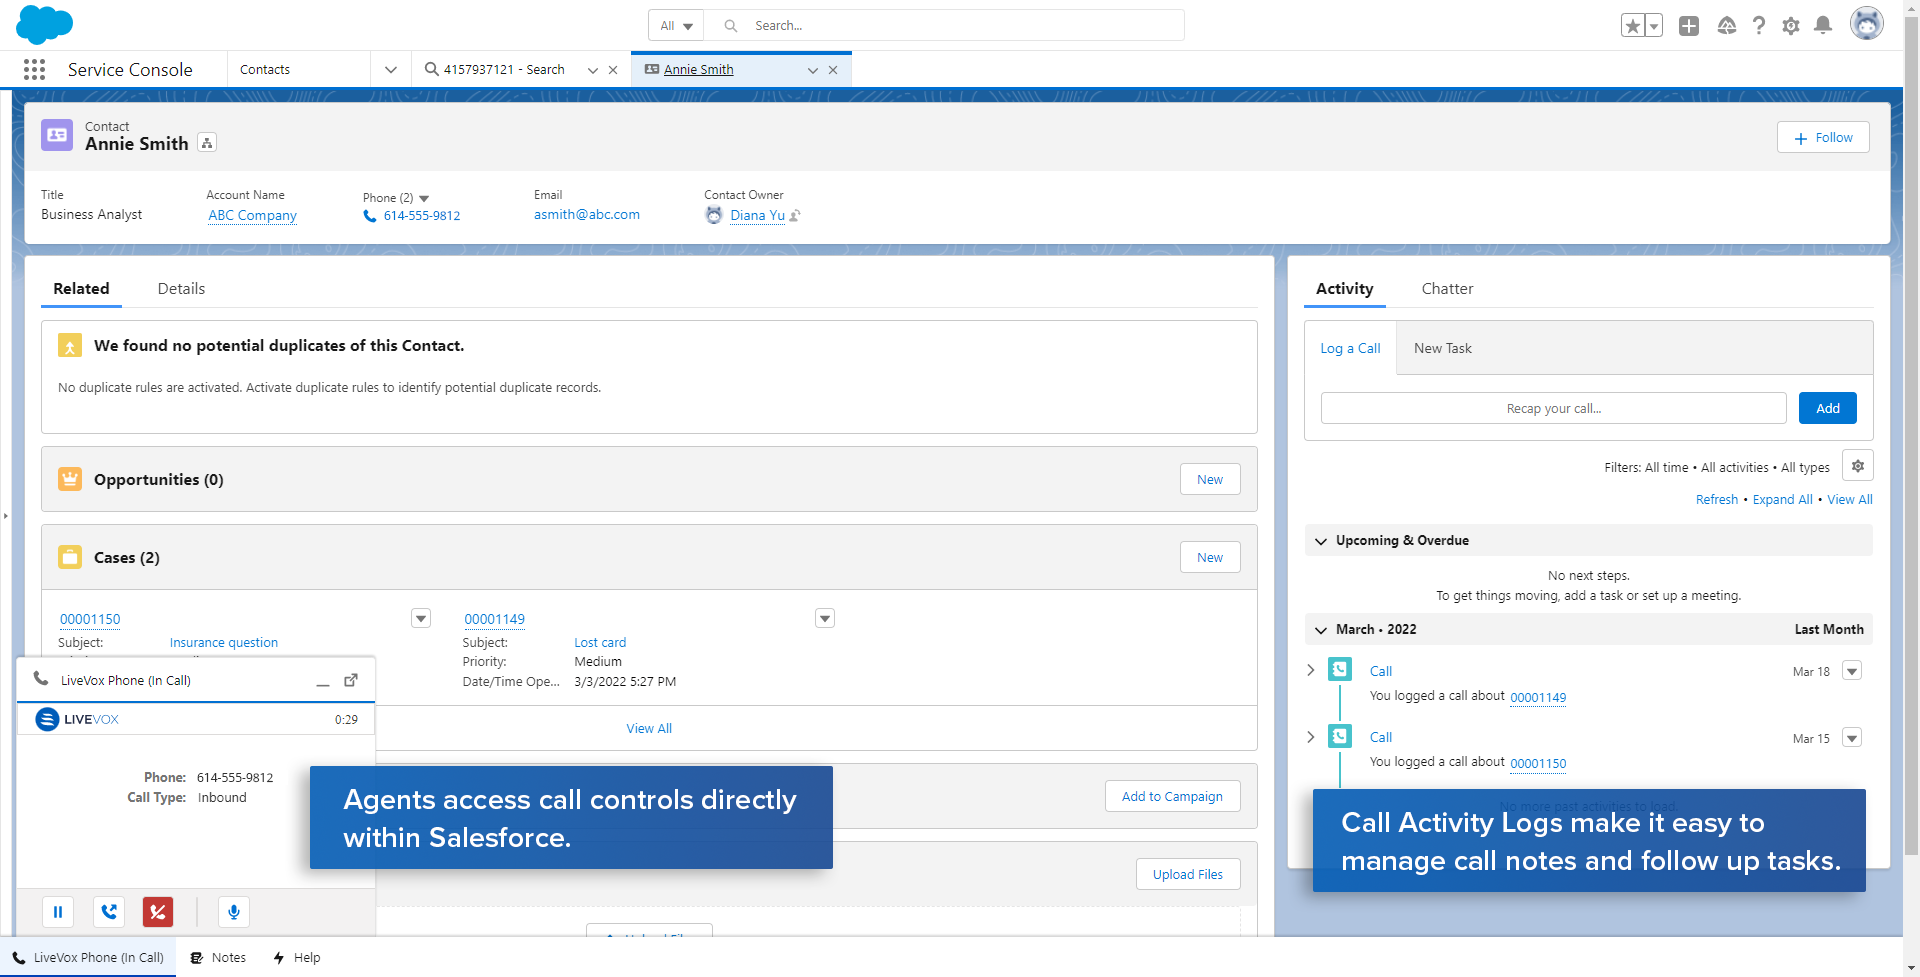Click the LiveVox transfer call icon
1920x977 pixels.
(x=109, y=912)
